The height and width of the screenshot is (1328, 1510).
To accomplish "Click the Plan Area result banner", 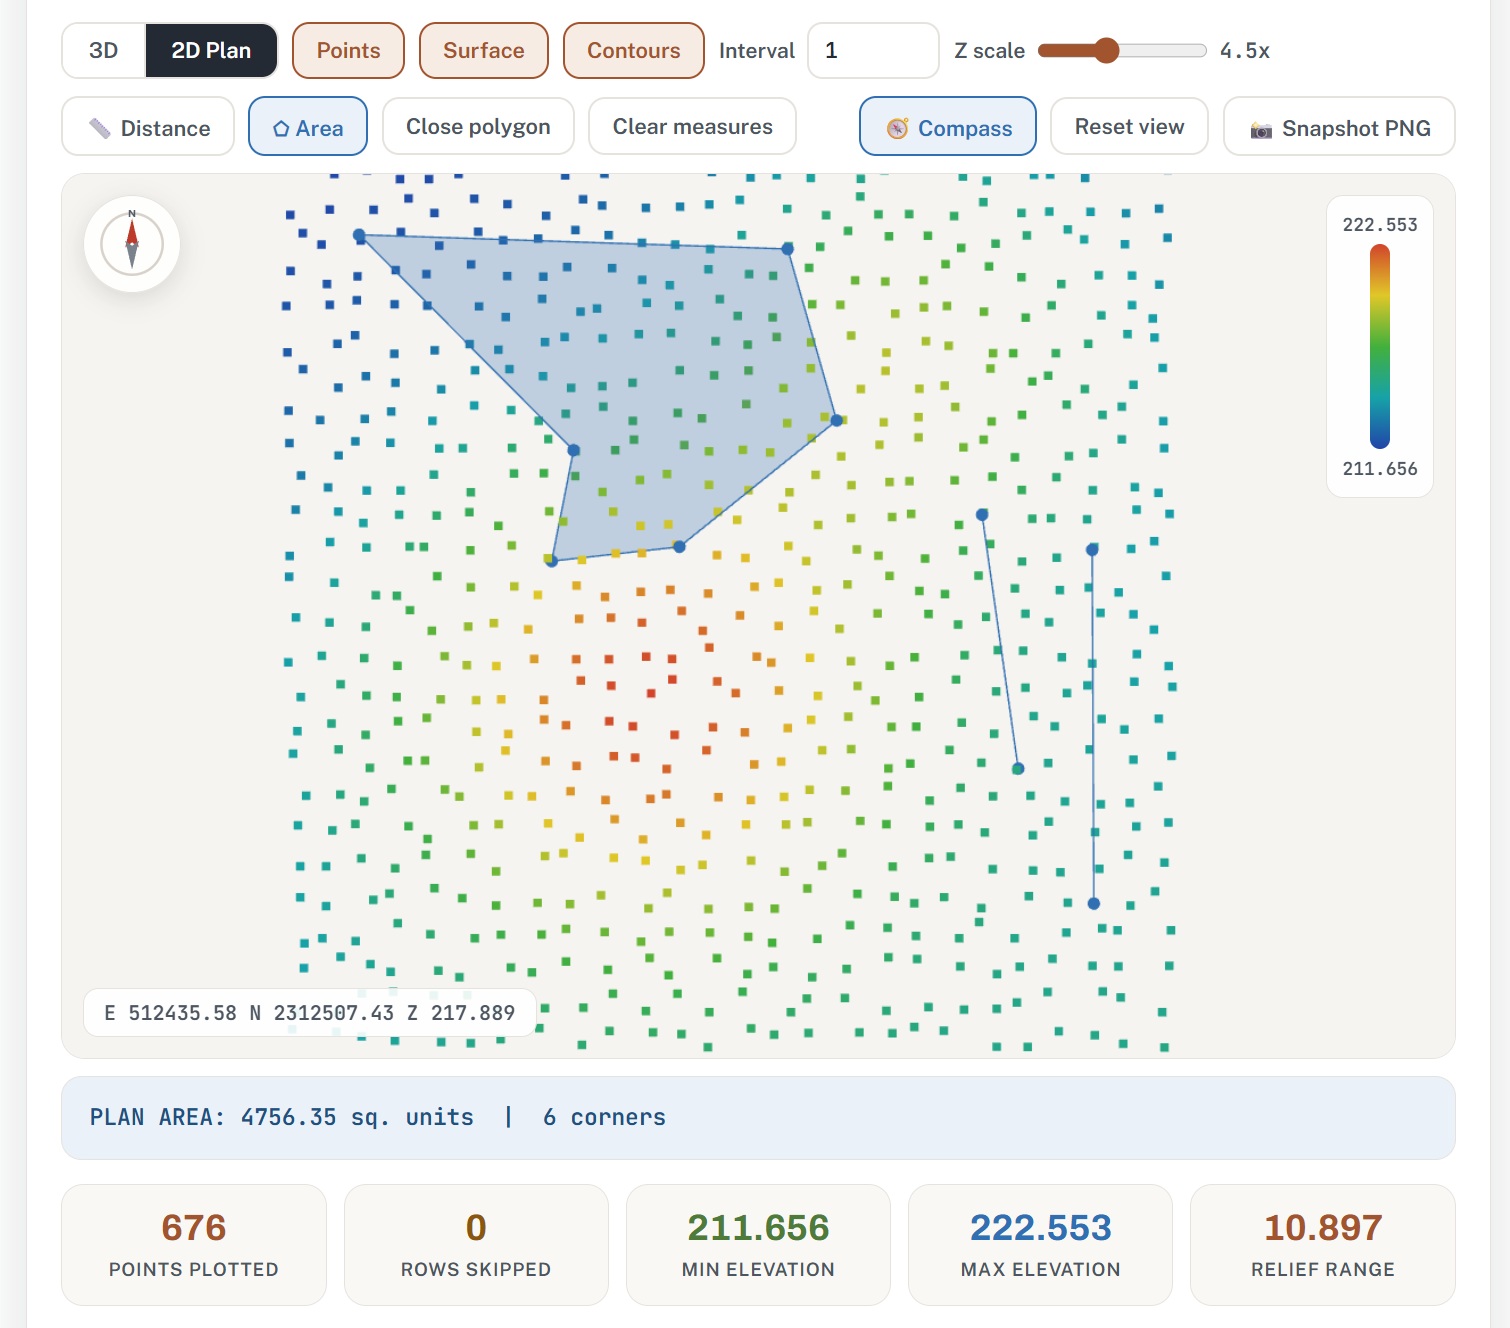I will 758,1118.
